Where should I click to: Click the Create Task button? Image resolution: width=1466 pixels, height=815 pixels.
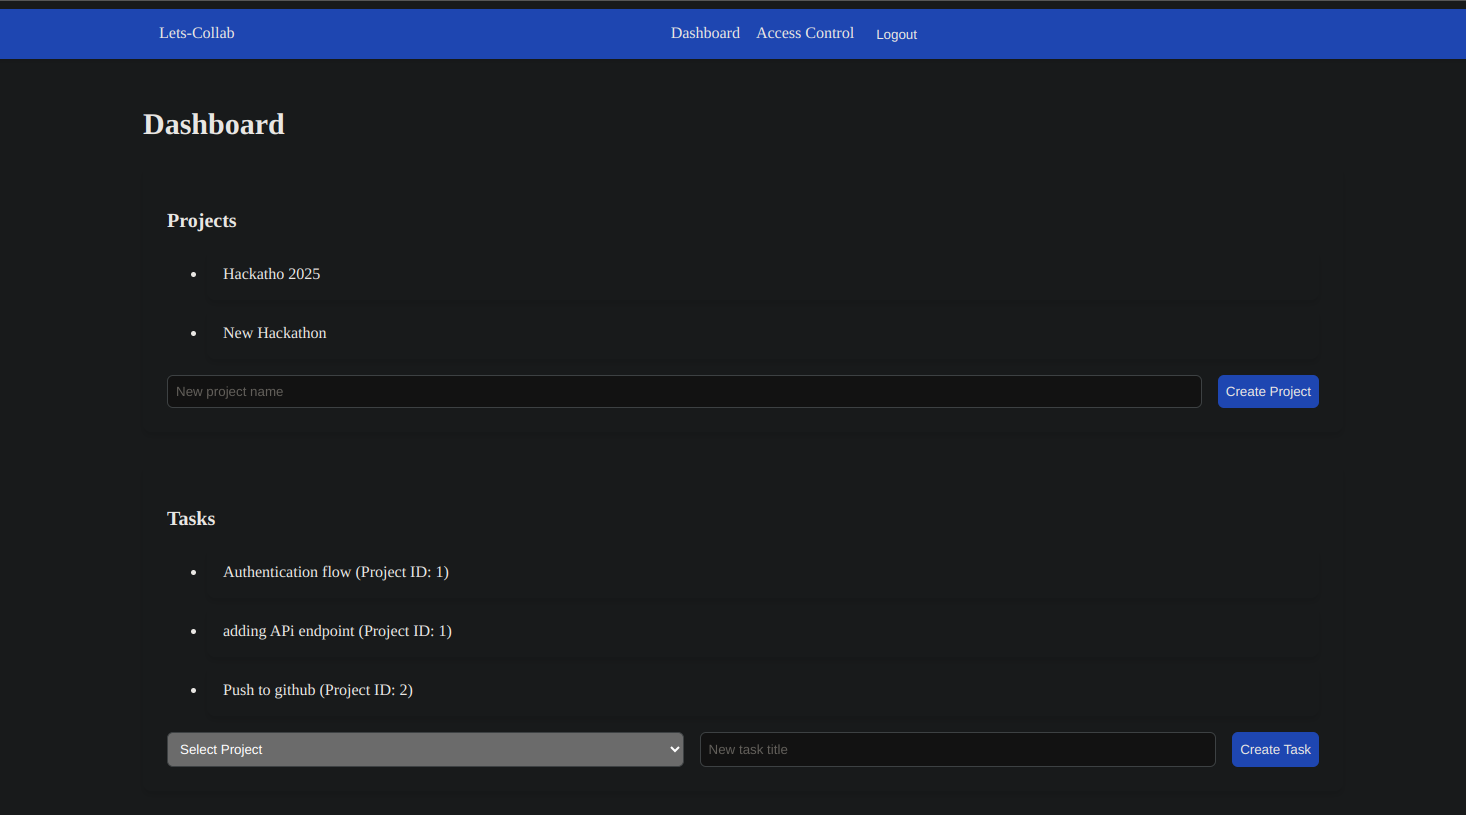[x=1275, y=749]
